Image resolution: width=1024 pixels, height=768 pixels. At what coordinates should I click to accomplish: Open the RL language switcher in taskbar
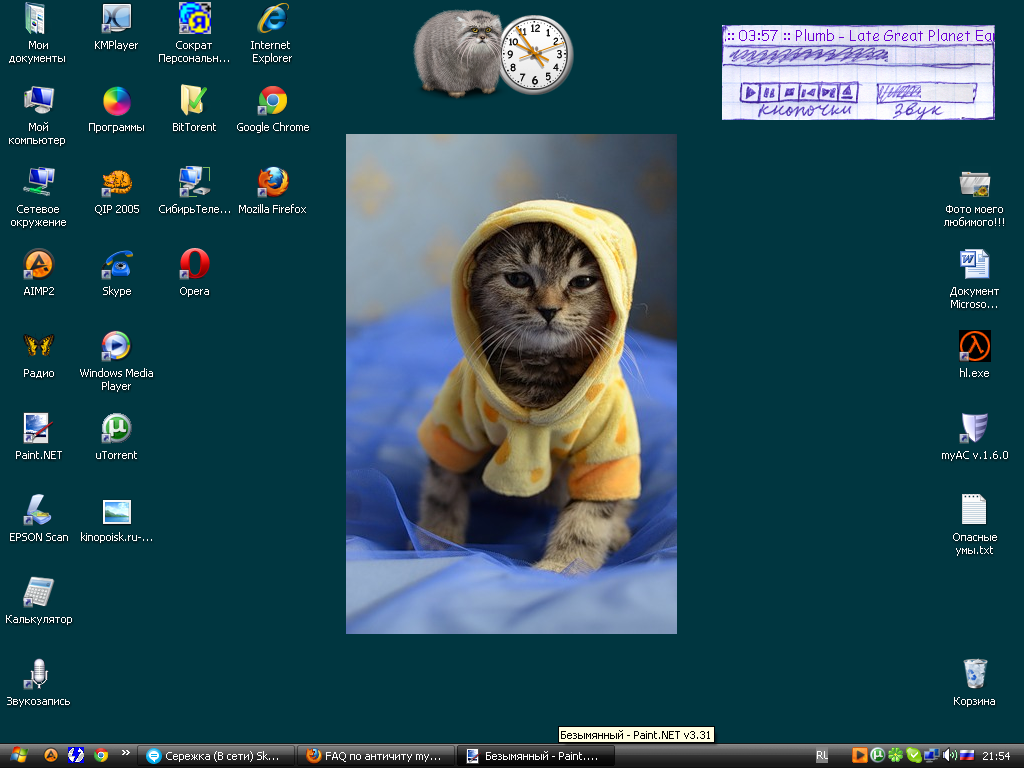(821, 756)
